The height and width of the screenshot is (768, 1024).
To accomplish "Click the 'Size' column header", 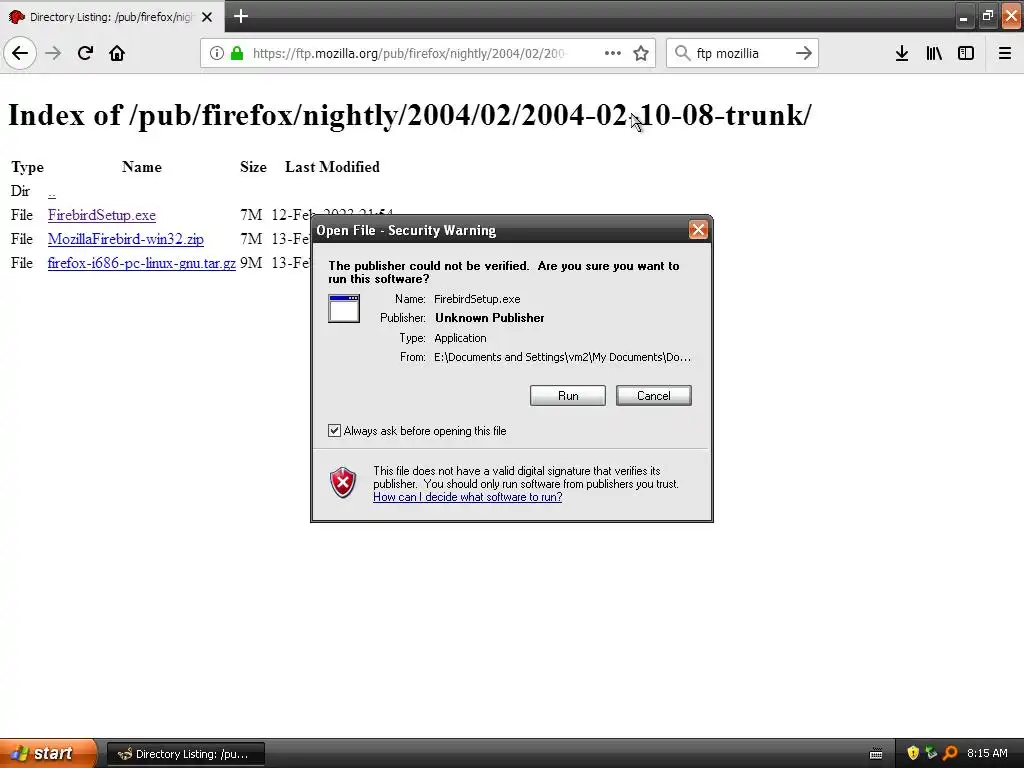I will coord(253,167).
